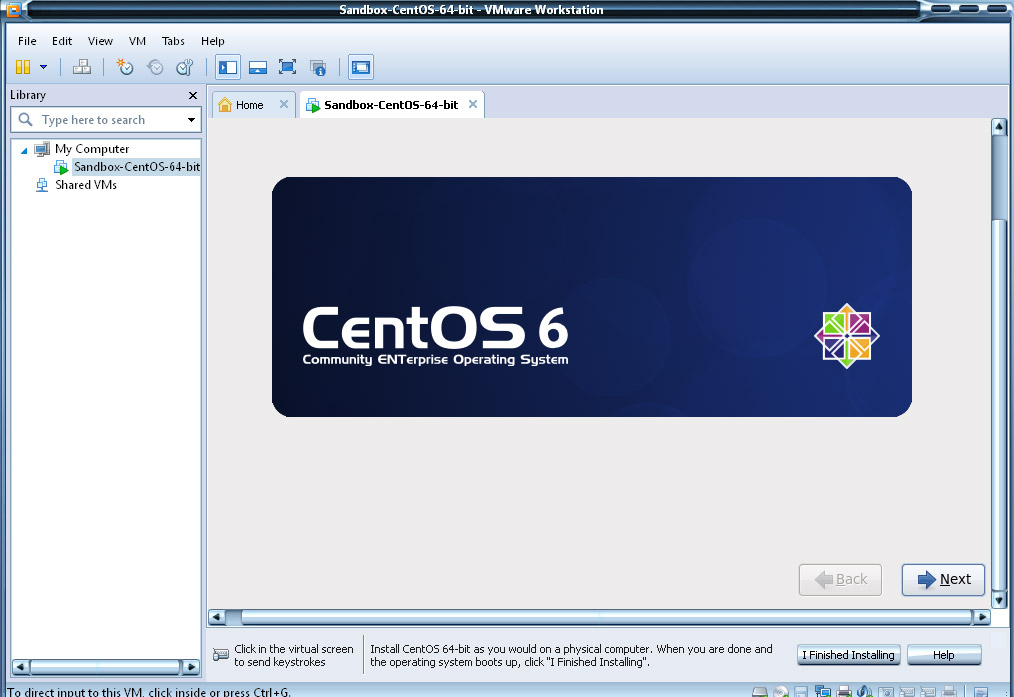The width and height of the screenshot is (1014, 697).
Task: Close the Home tab
Action: coord(283,104)
